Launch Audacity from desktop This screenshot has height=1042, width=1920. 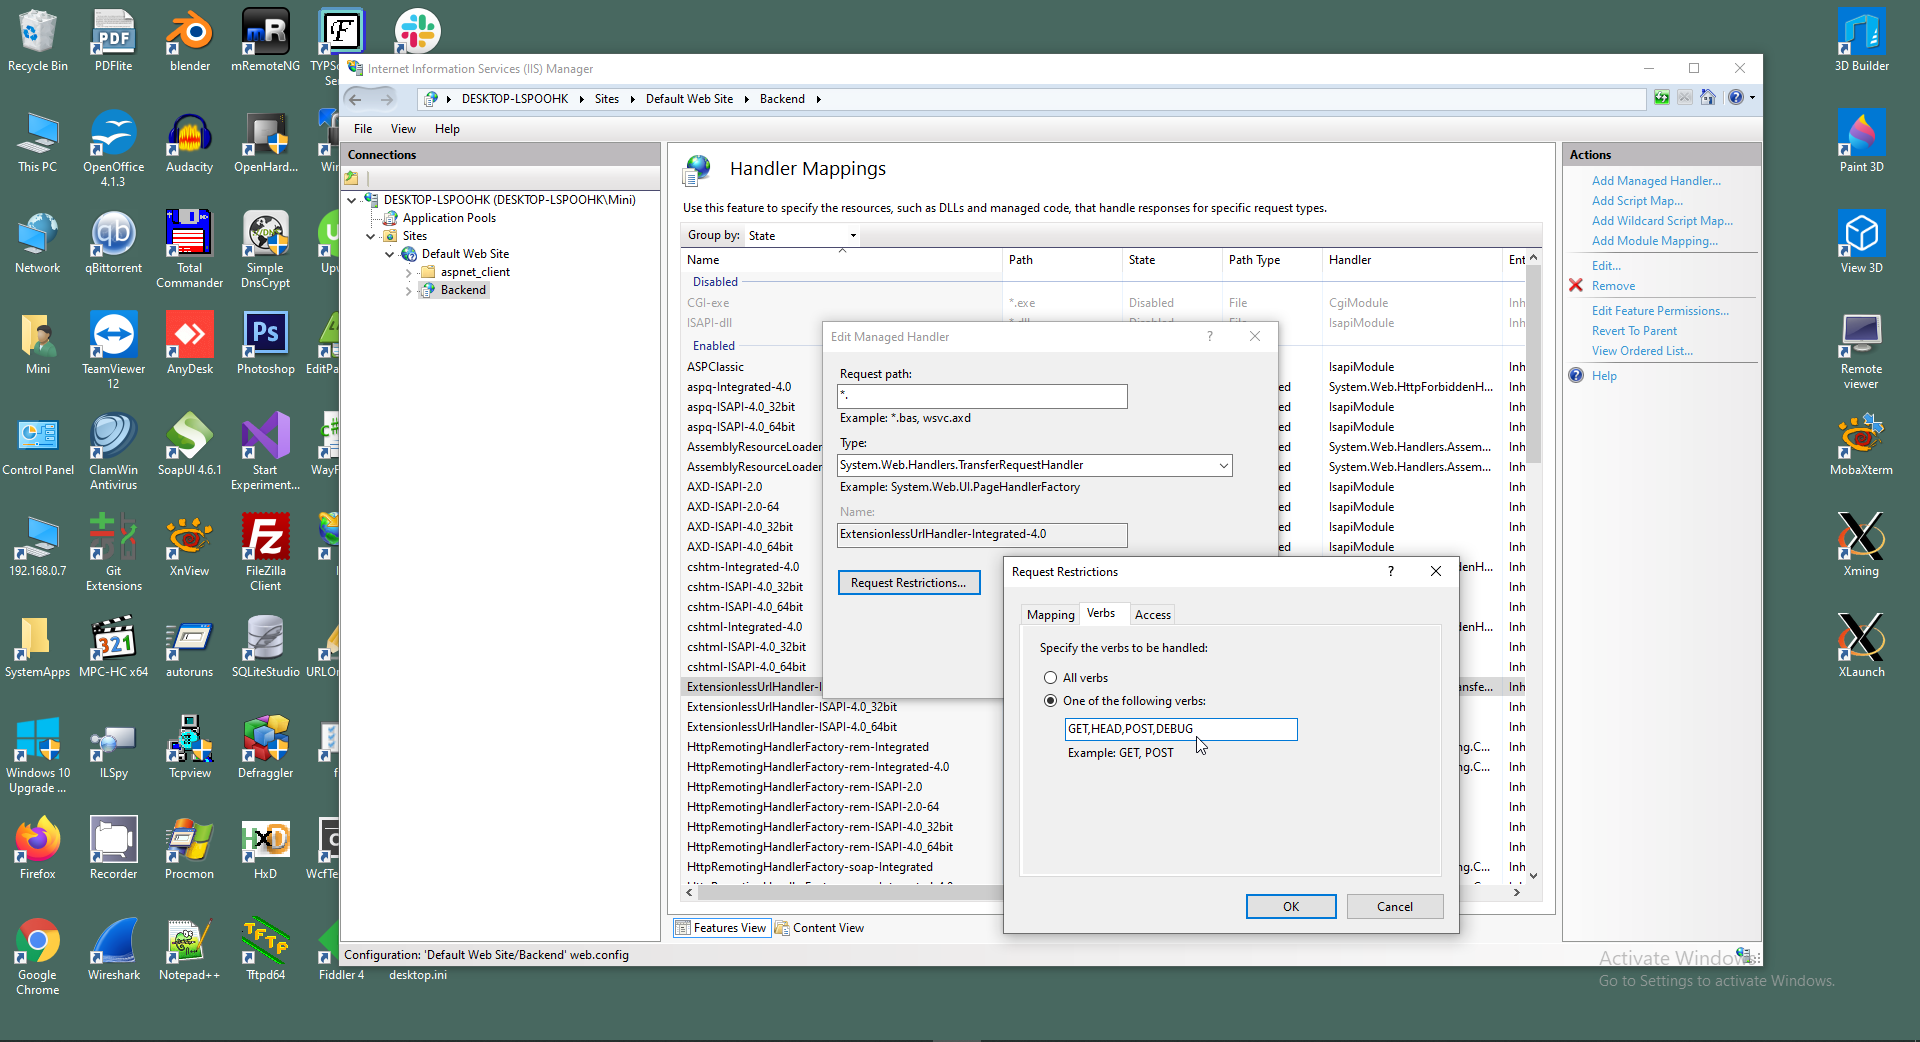point(189,142)
